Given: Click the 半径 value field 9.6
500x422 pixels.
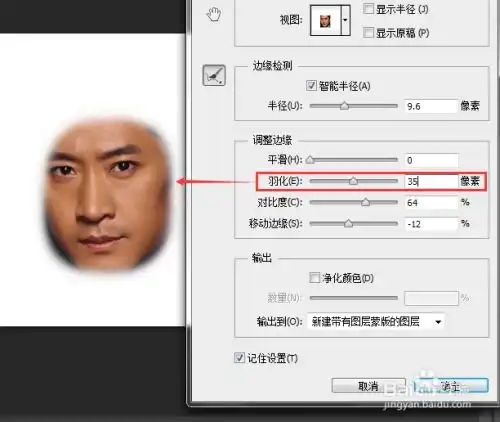Looking at the screenshot, I should coord(431,106).
